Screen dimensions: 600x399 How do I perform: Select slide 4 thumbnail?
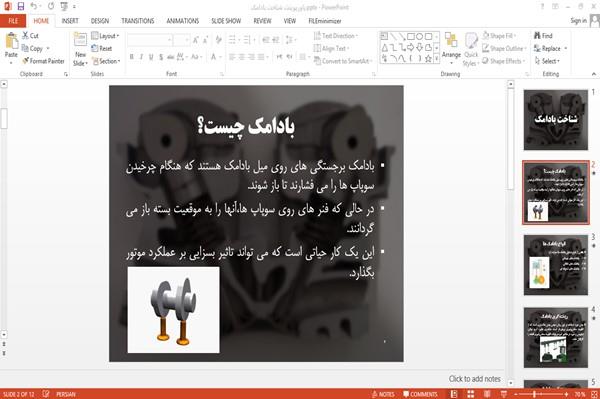[556, 337]
